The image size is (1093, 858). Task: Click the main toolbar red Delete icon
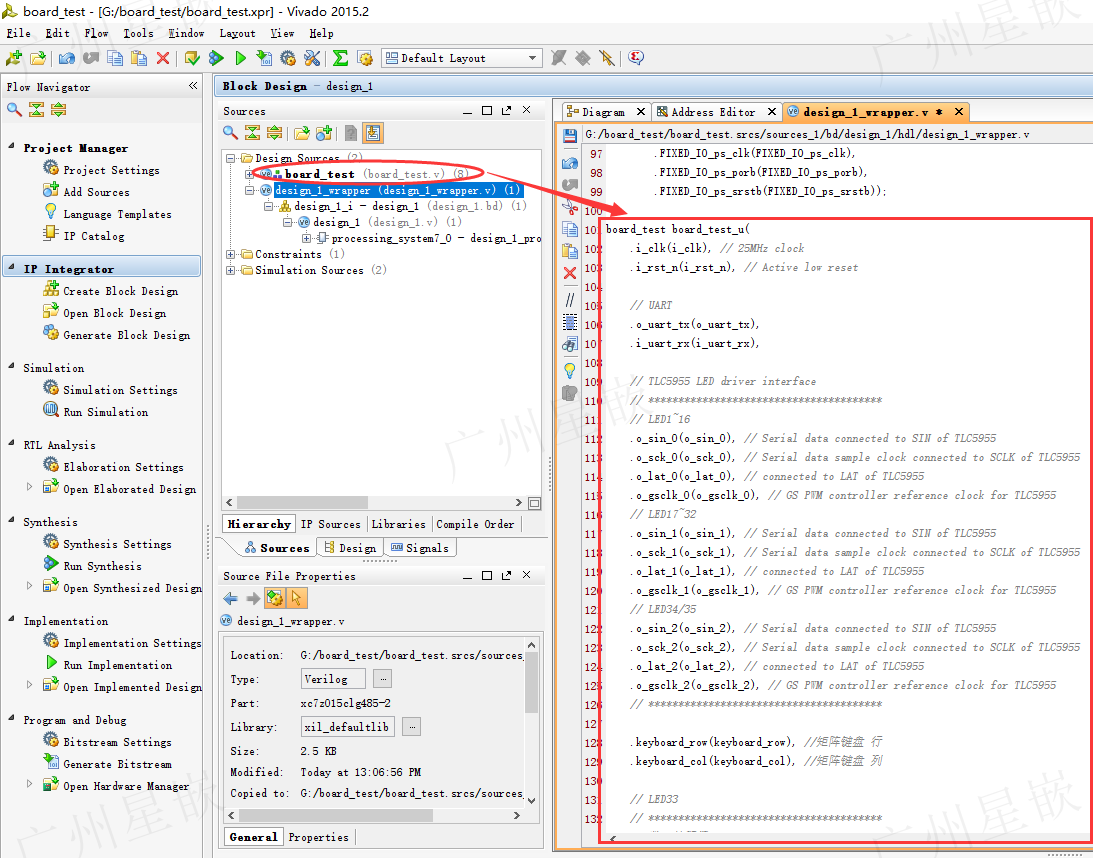[162, 58]
